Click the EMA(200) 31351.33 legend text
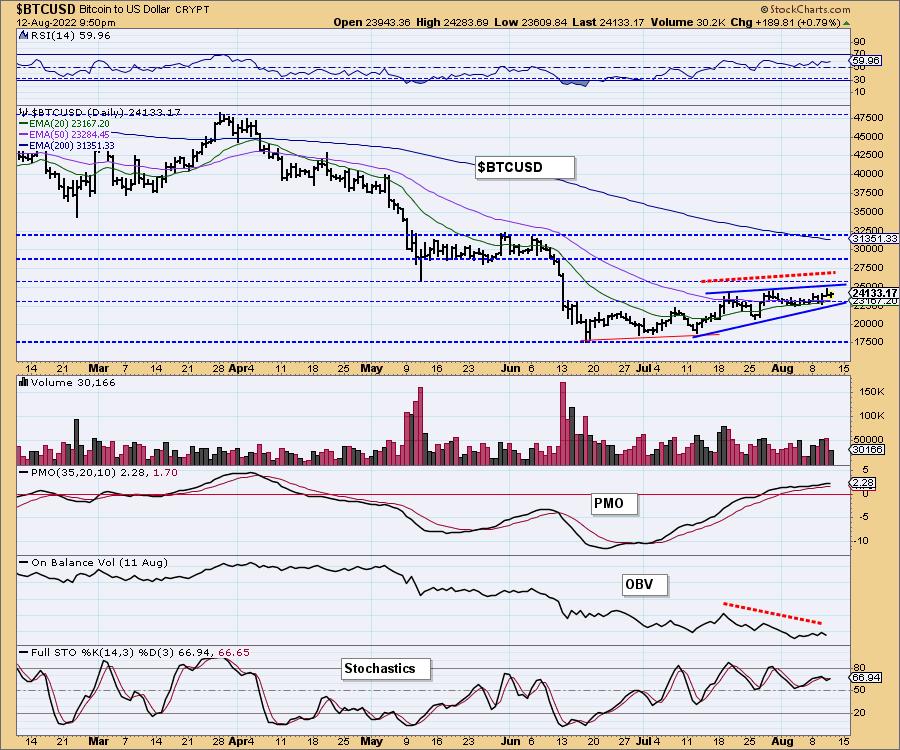Image resolution: width=900 pixels, height=750 pixels. click(72, 146)
